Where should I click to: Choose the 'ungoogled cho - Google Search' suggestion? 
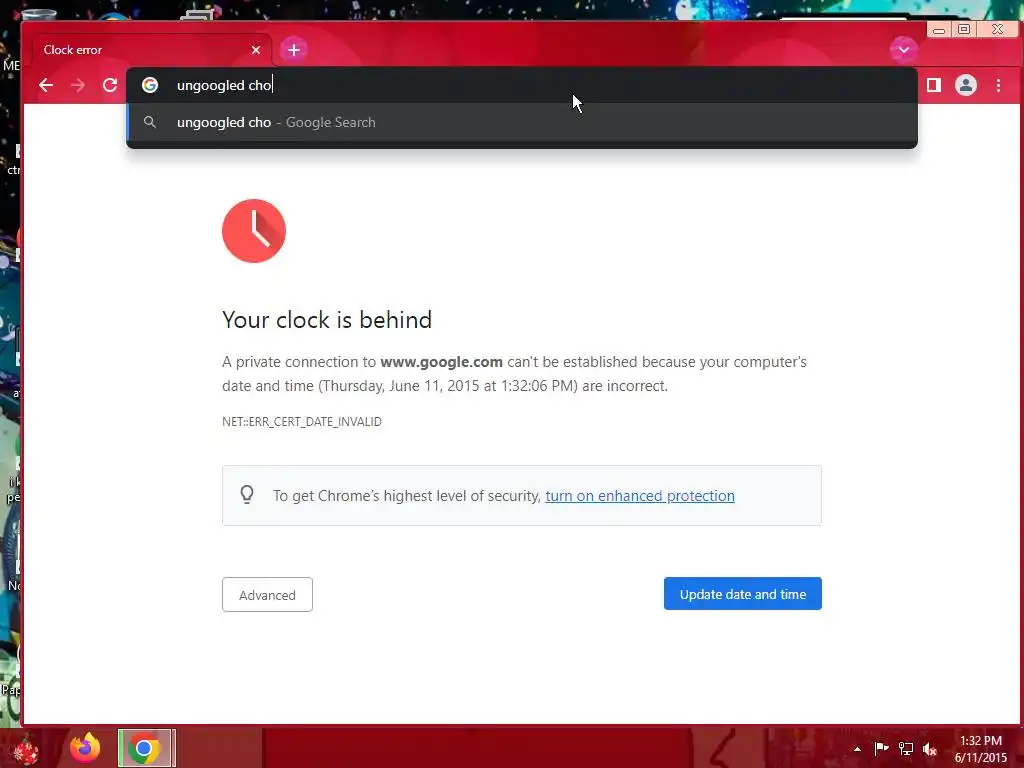click(x=522, y=122)
